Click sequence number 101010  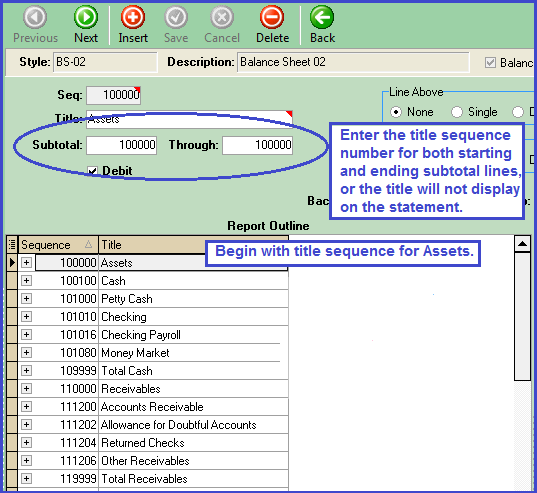point(78,317)
